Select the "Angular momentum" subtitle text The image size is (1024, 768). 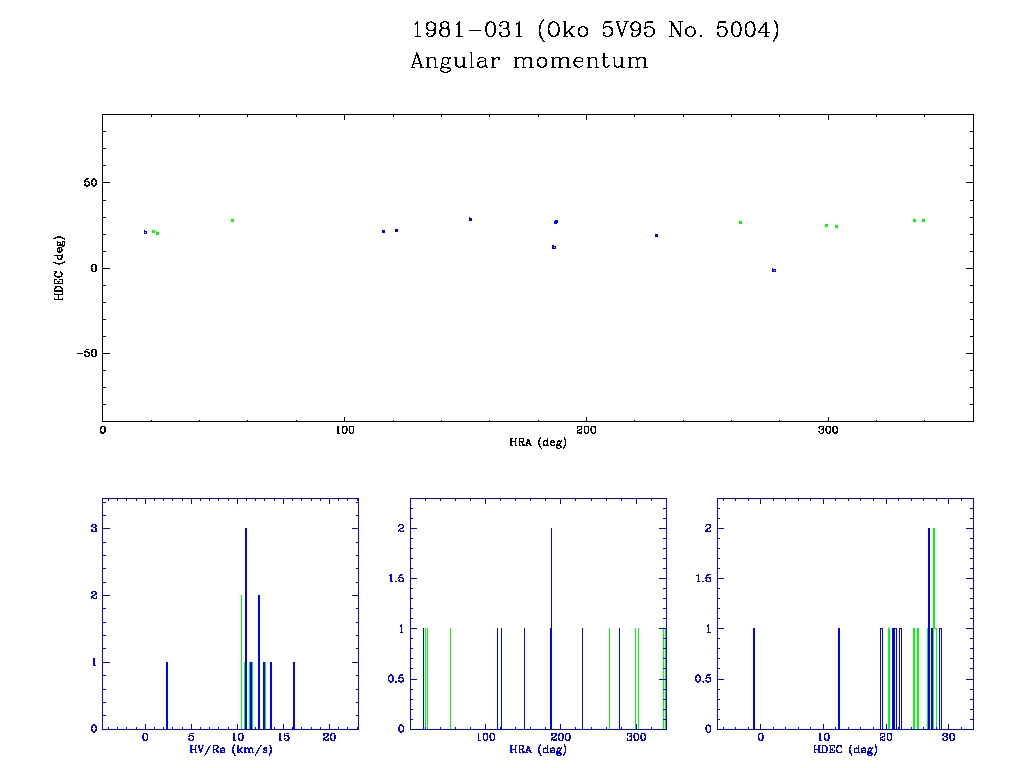coord(529,62)
